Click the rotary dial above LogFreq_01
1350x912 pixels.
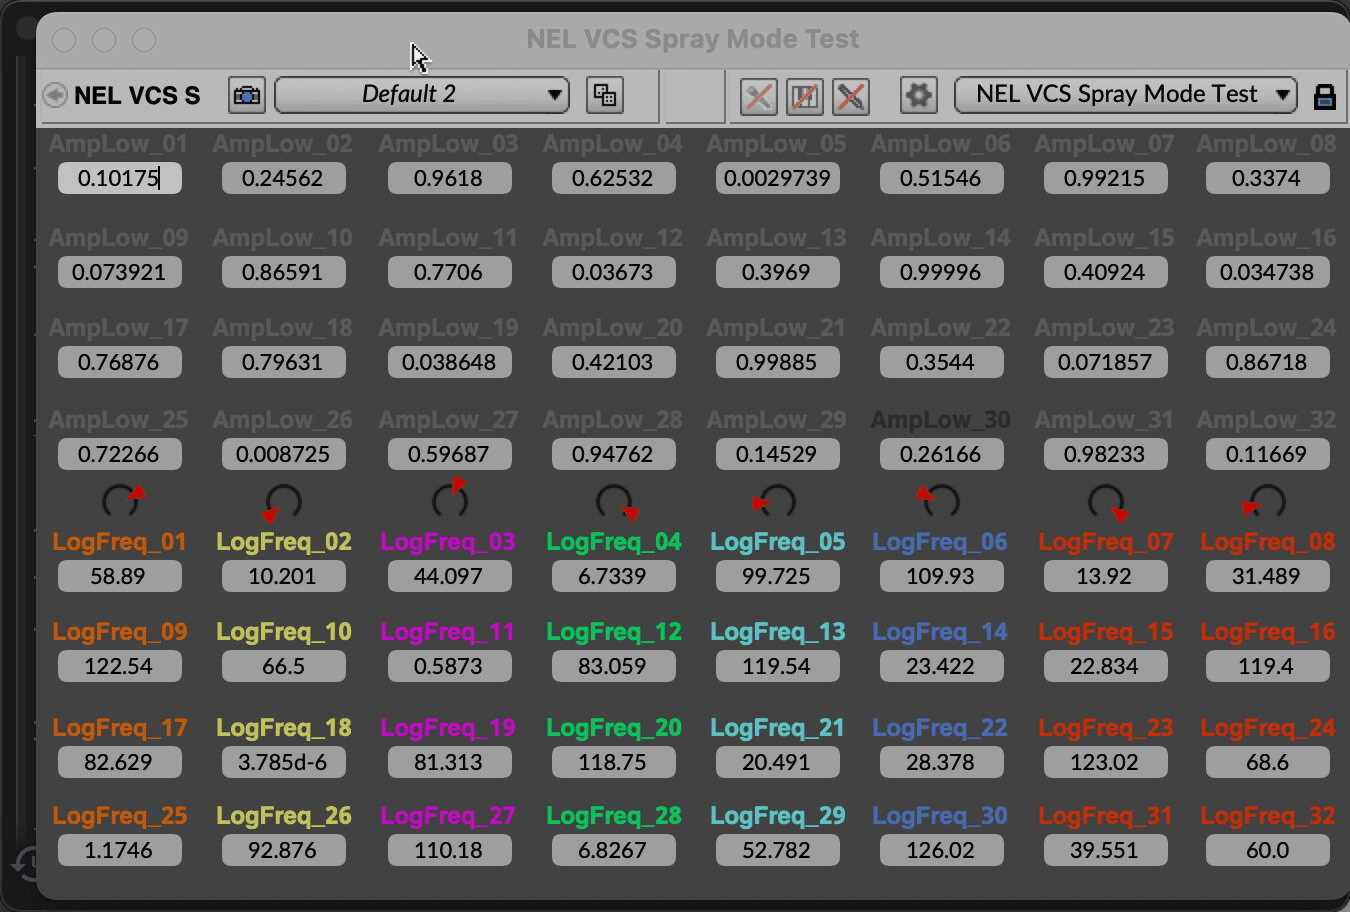click(120, 500)
